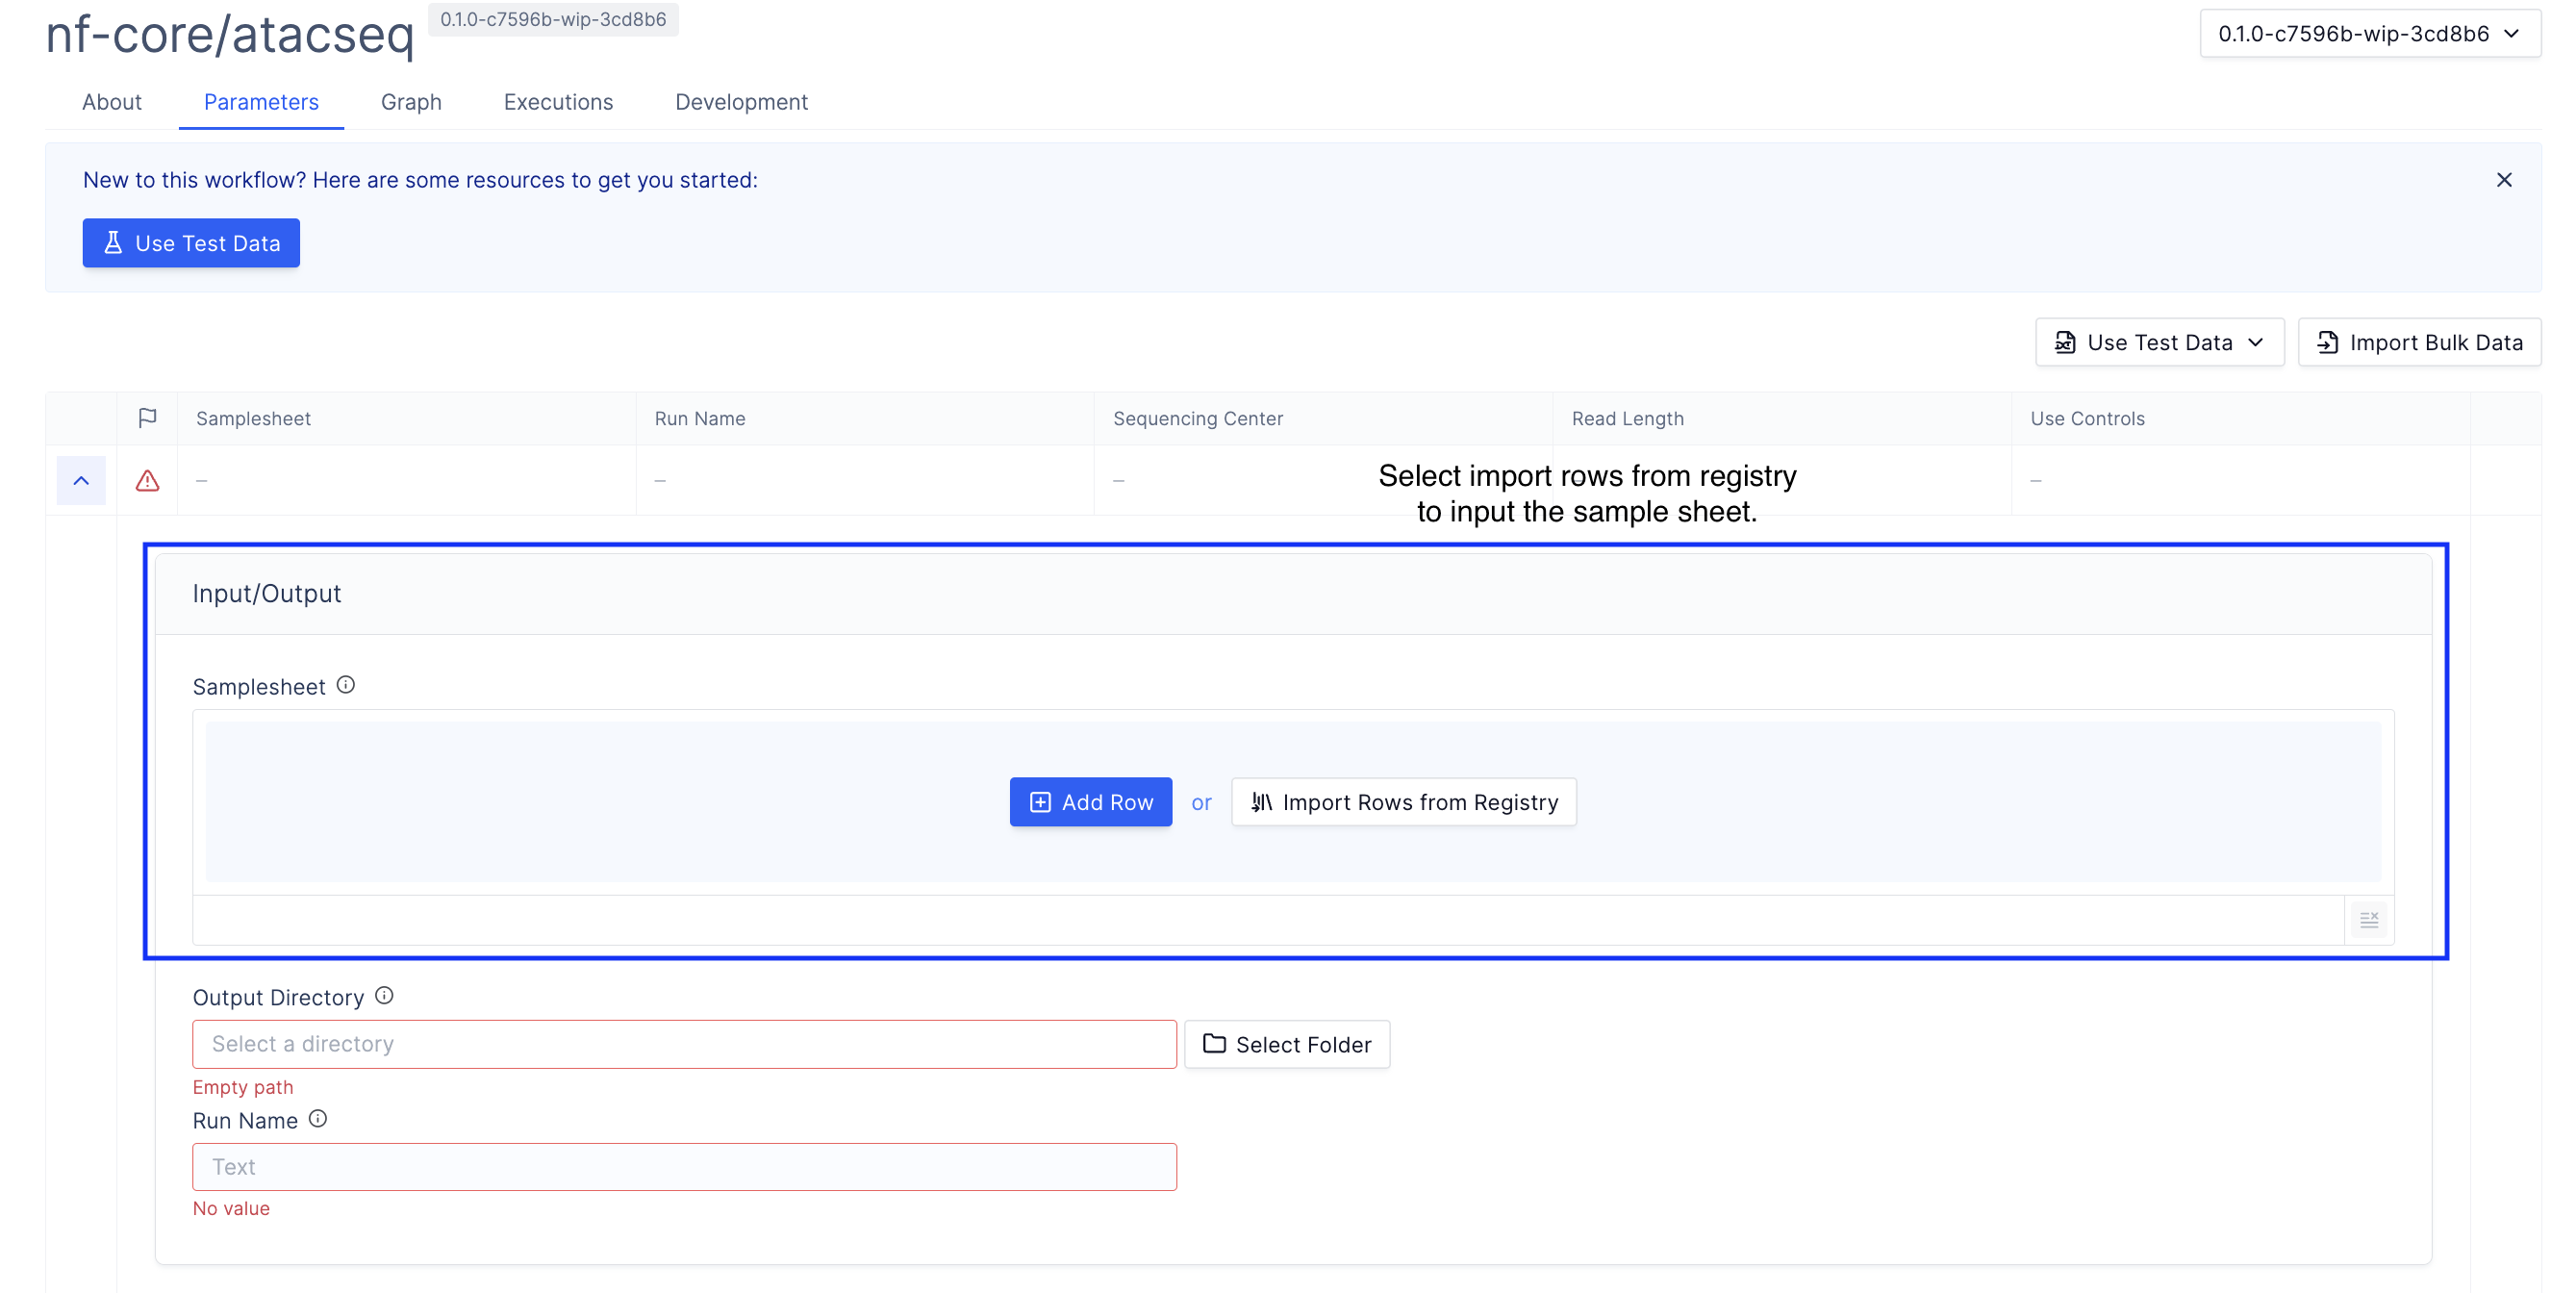Open the version selector dropdown
Viewport: 2576px width, 1293px height.
[2368, 34]
